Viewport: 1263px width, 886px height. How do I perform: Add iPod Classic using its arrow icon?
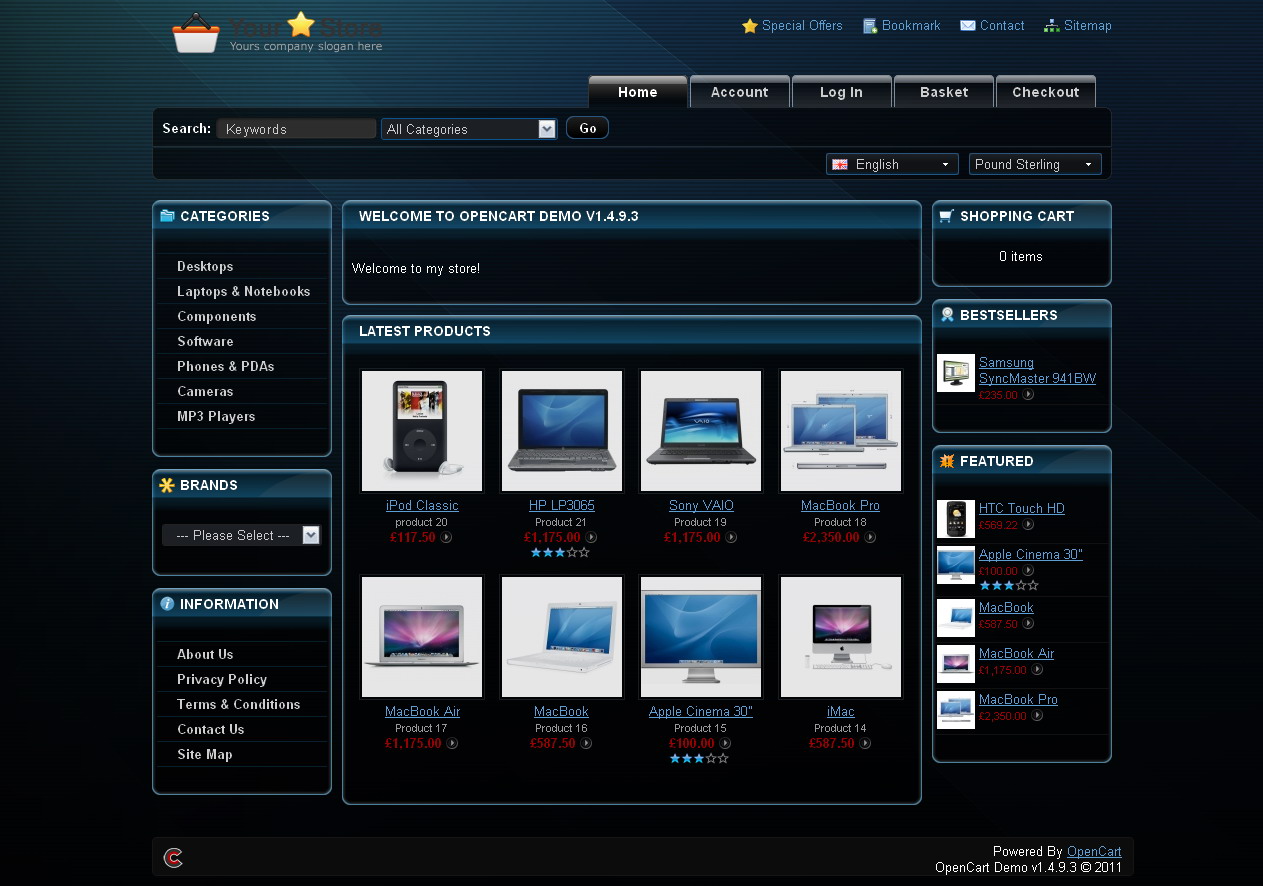pyautogui.click(x=446, y=538)
